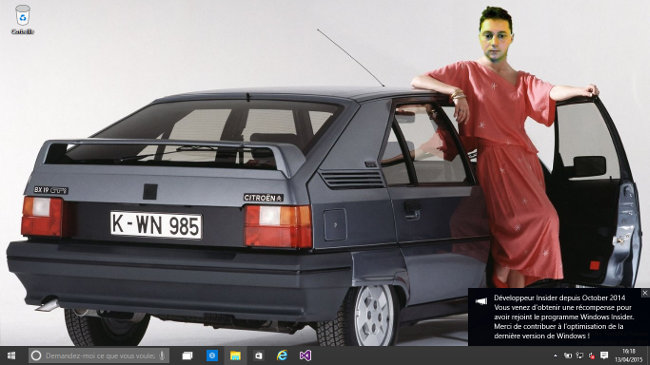Image resolution: width=650 pixels, height=365 pixels.
Task: Launch Visual Studio from the taskbar
Action: [x=305, y=355]
